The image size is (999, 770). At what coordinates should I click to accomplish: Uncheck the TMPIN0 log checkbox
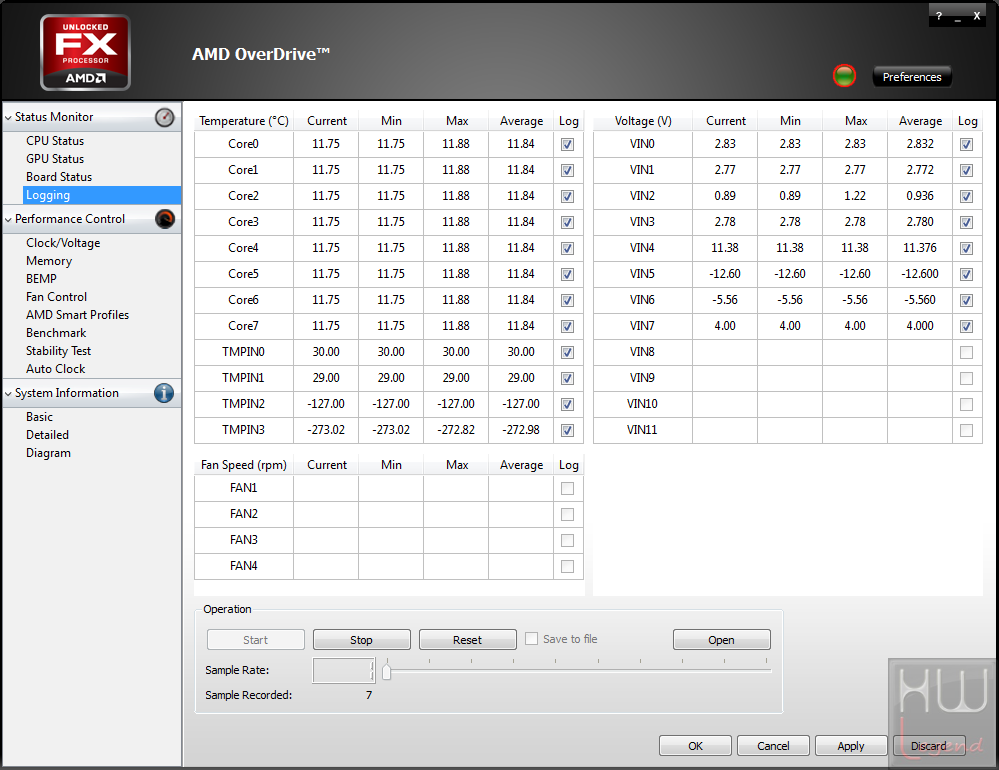[x=567, y=352]
